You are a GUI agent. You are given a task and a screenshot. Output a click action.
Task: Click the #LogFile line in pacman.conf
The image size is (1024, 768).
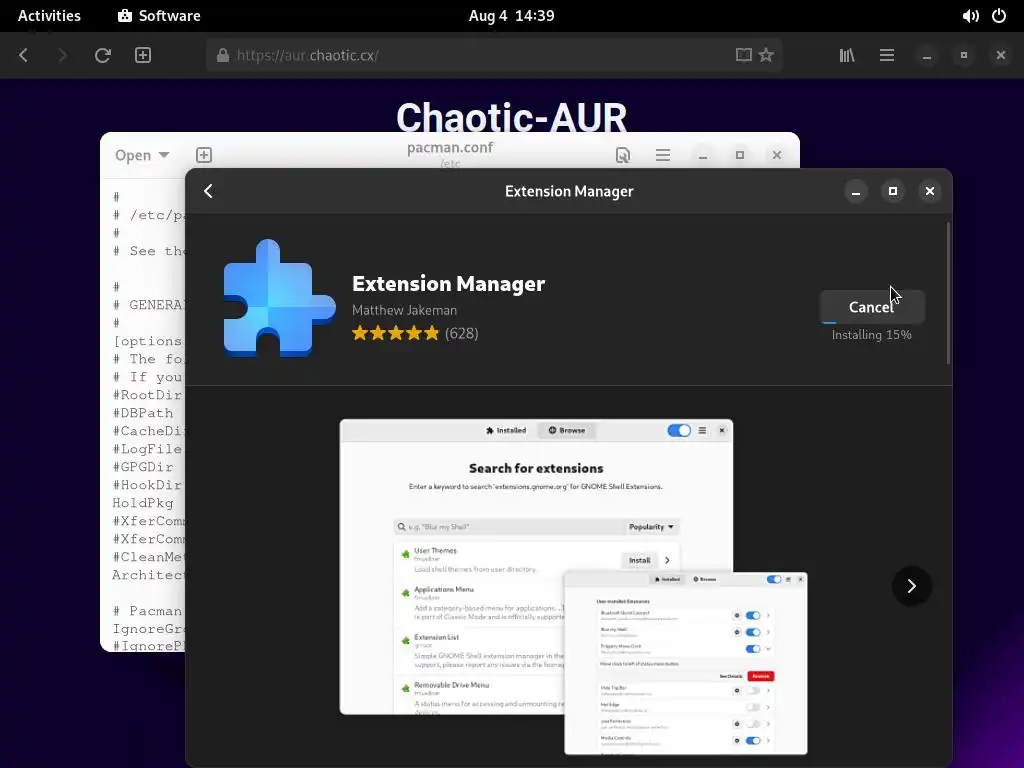[148, 449]
